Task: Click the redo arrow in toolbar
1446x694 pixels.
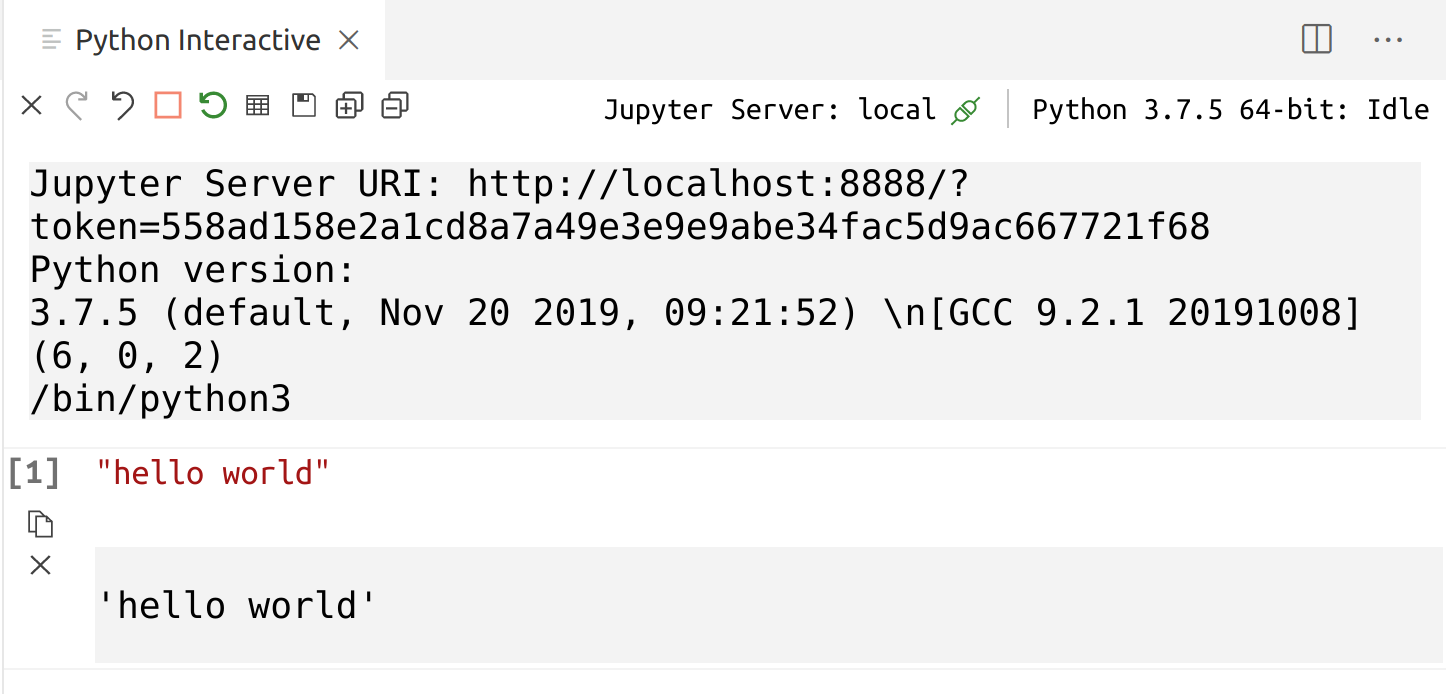Action: [77, 105]
